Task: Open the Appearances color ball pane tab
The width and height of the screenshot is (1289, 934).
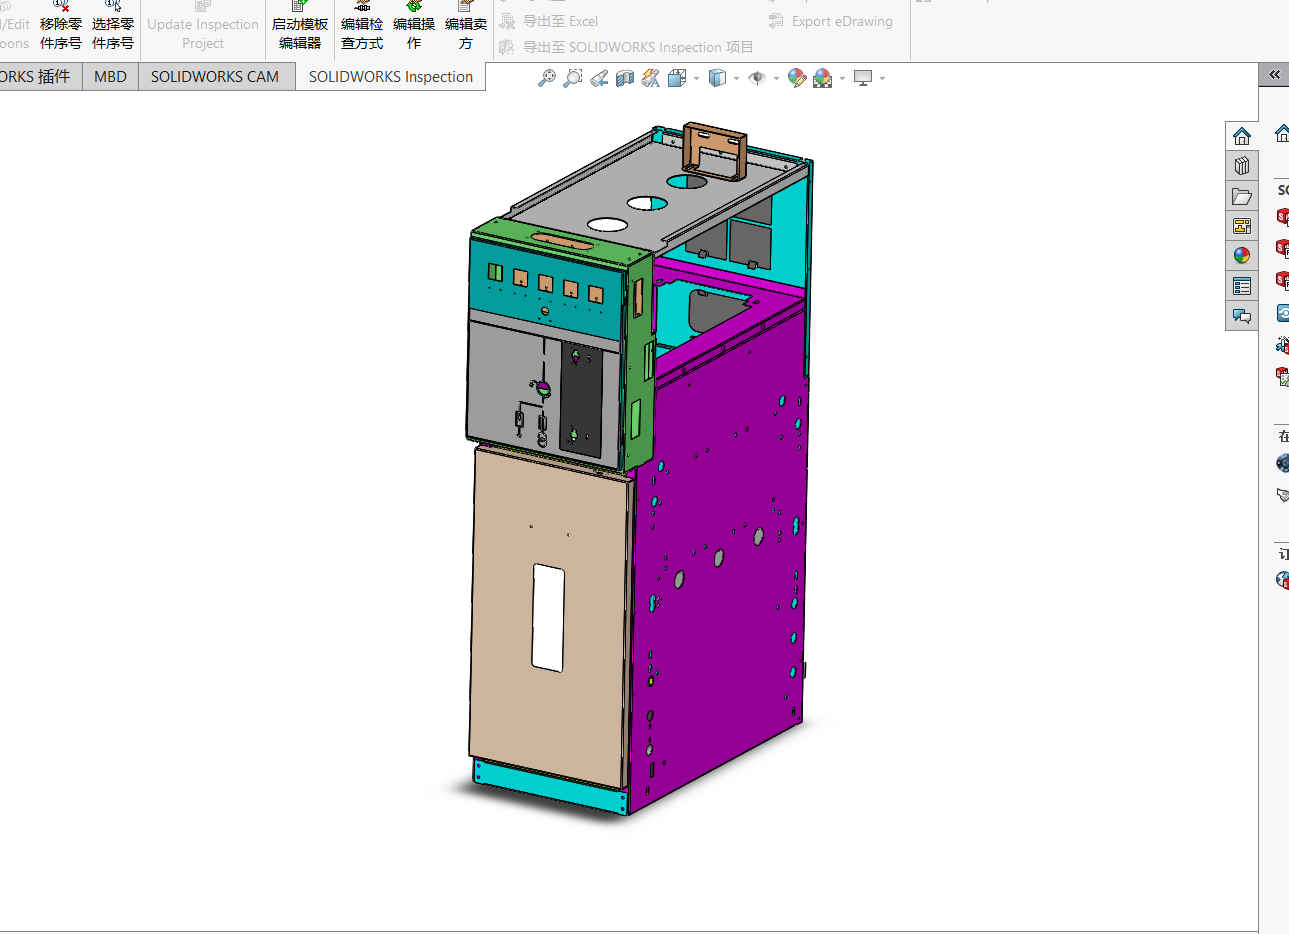Action: (x=1242, y=256)
